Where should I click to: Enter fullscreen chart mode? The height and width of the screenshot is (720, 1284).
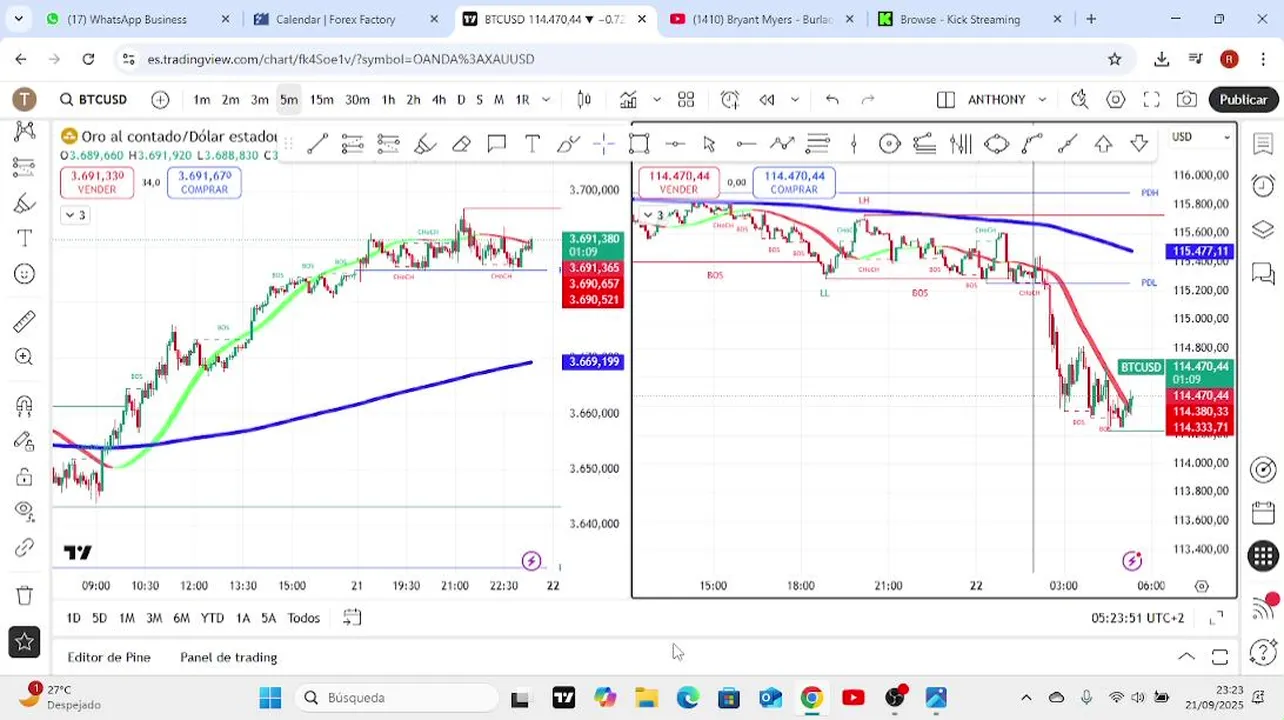click(1151, 99)
